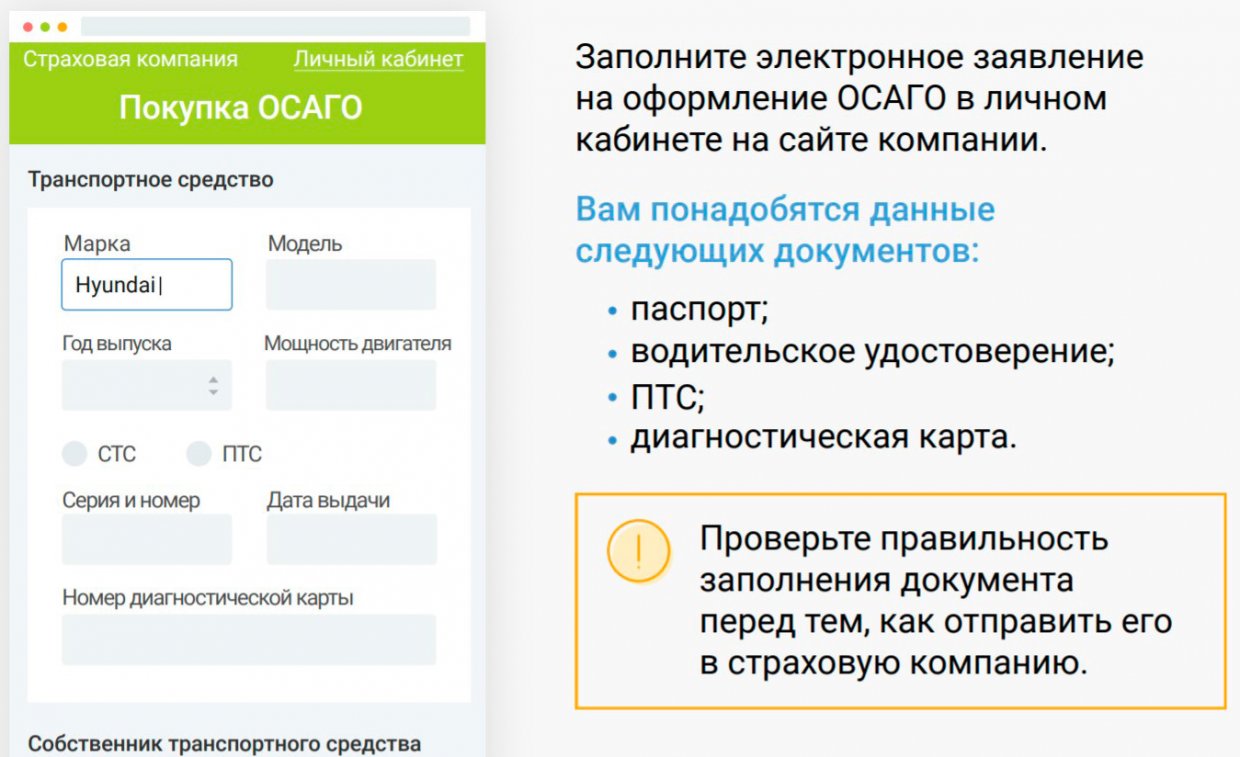The width and height of the screenshot is (1240, 757).
Task: Click the green browser window dot
Action: coord(45,27)
